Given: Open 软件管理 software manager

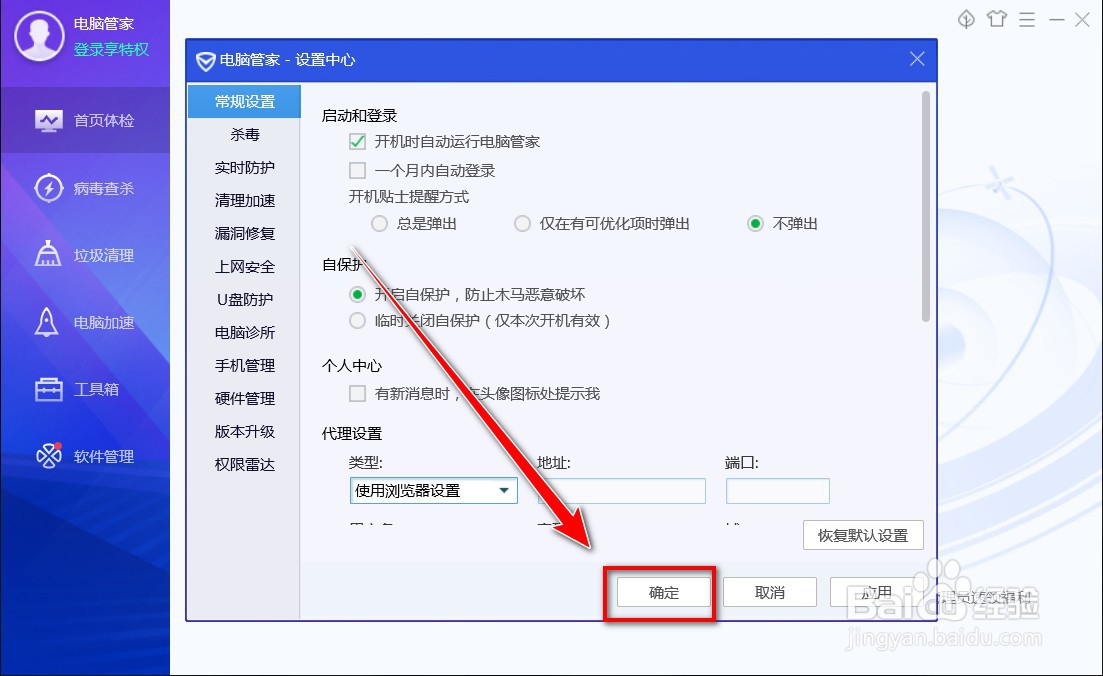Looking at the screenshot, I should pyautogui.click(x=84, y=457).
